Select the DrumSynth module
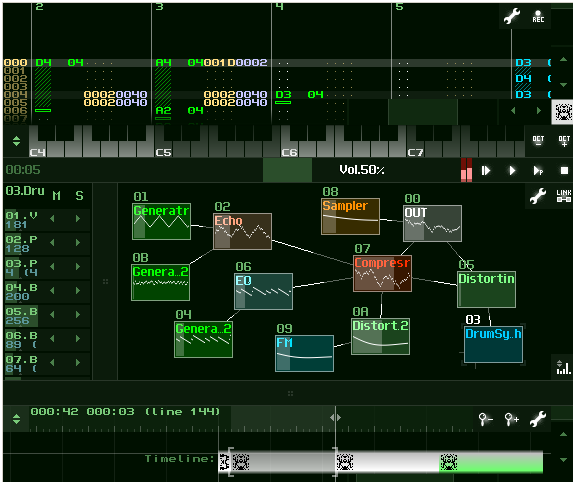Viewport: 575px width, 484px height. (493, 345)
